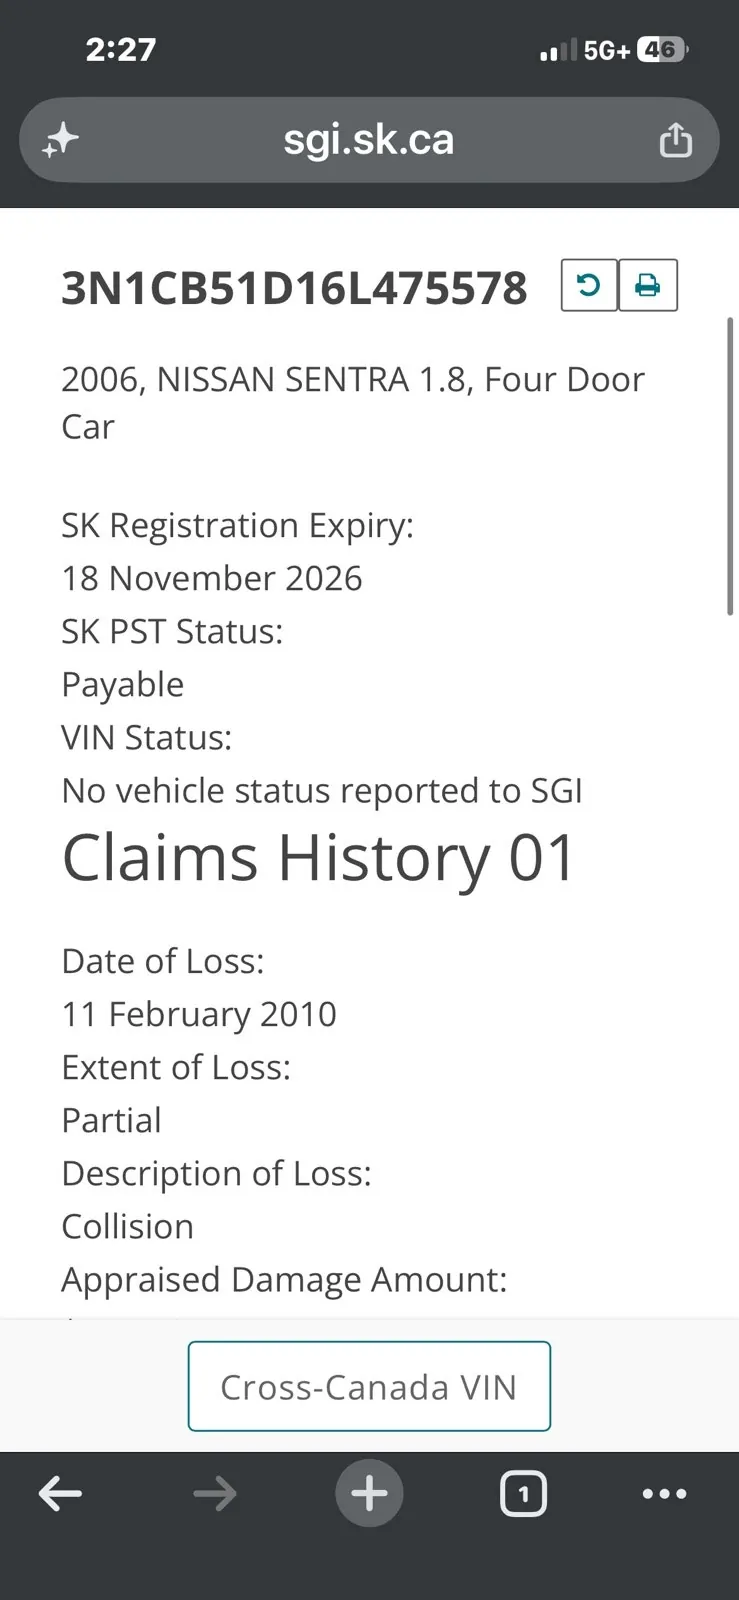Tap the 11 February 2010 loss date
739x1600 pixels.
pyautogui.click(x=199, y=1014)
